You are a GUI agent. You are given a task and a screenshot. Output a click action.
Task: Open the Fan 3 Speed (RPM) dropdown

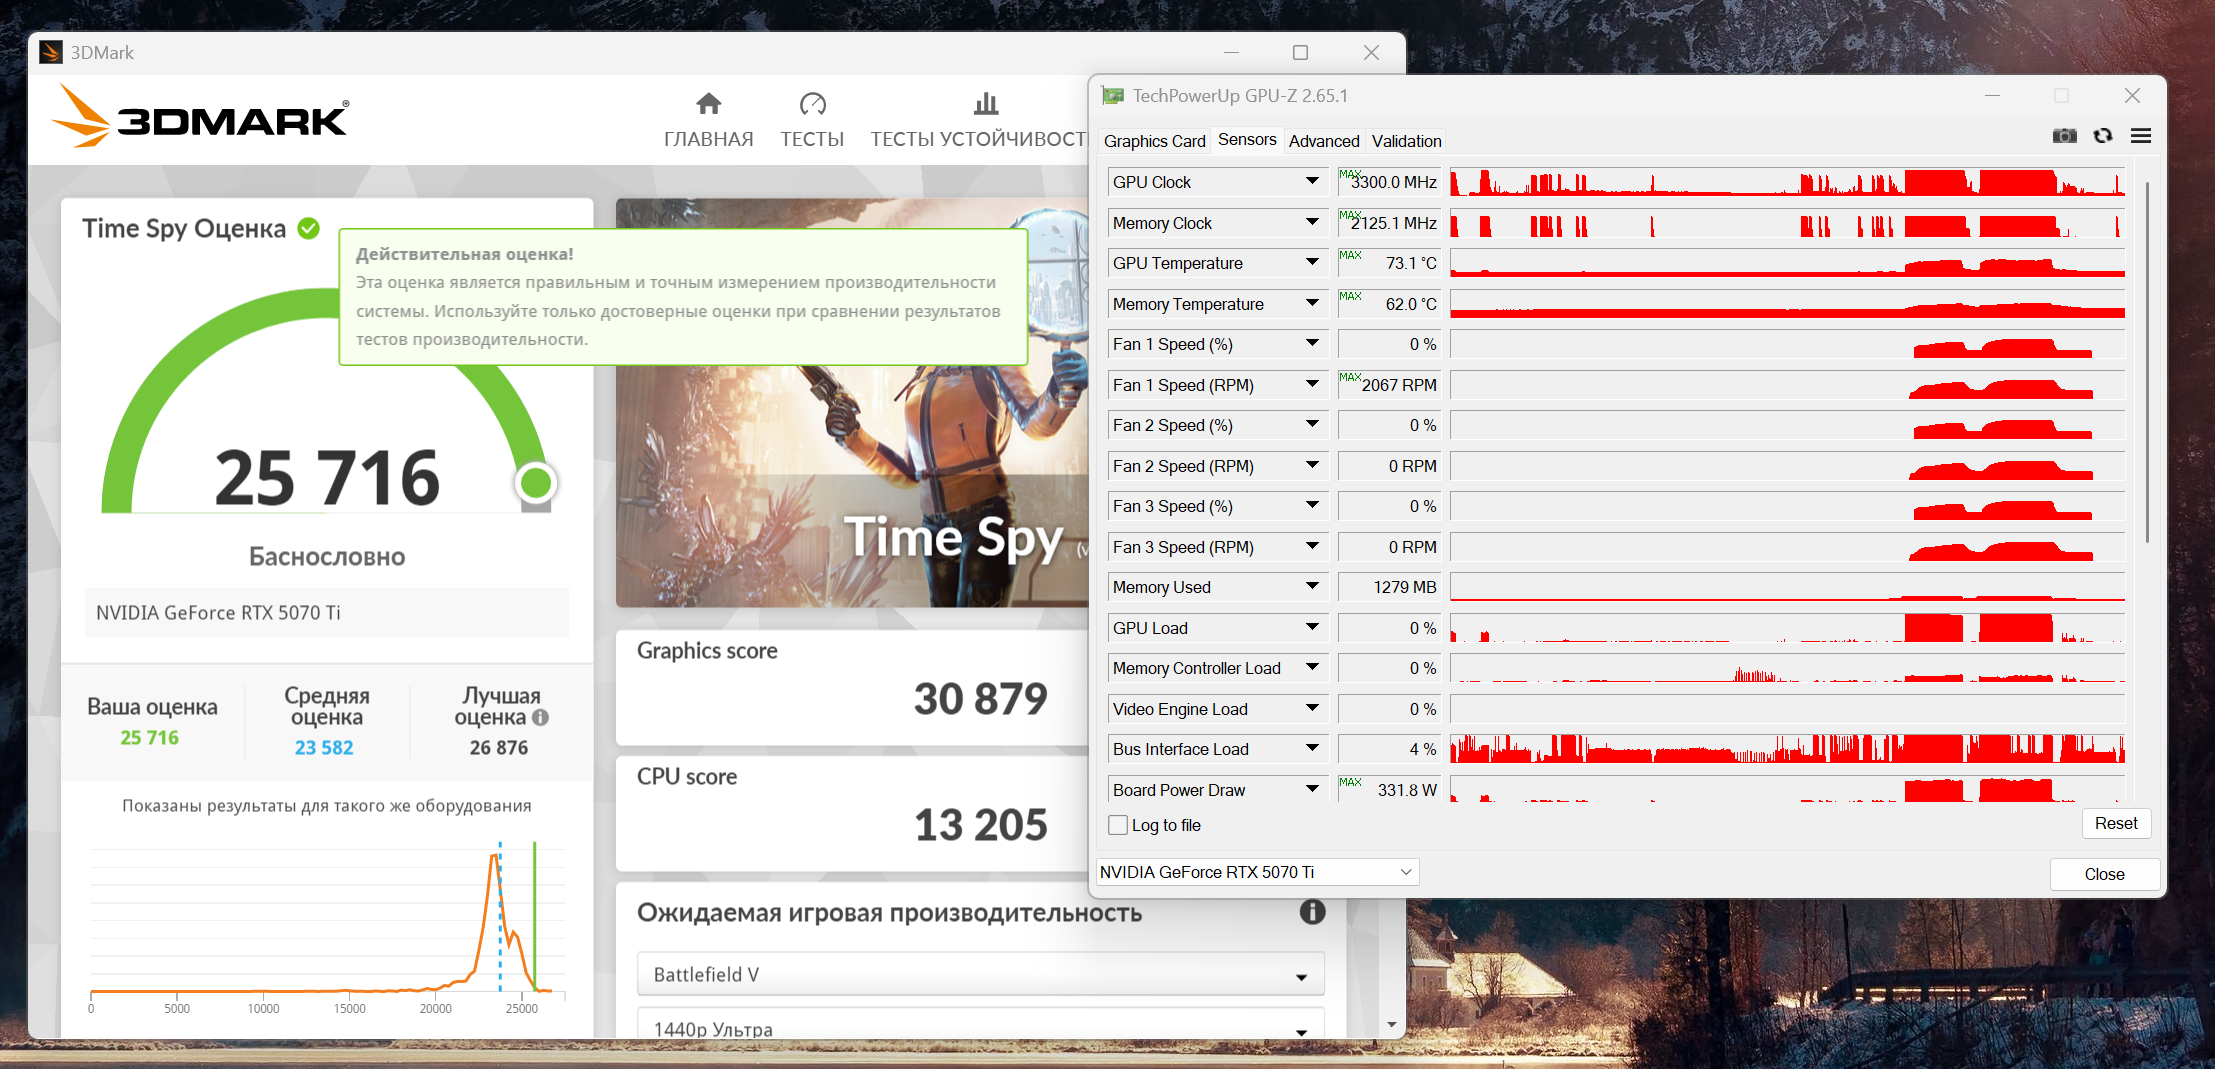pos(1312,547)
